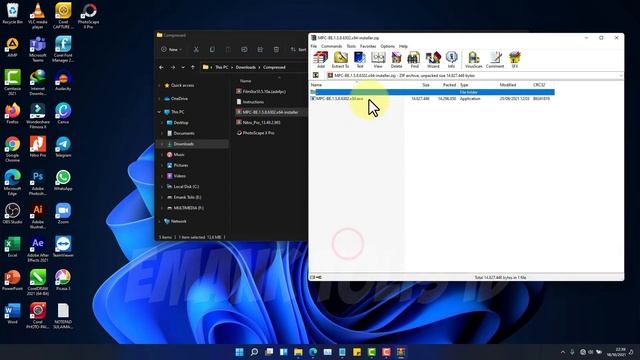Click the Comment icon in WinRAR toolbar
Screen dimensions: 640x360
coord(495,60)
